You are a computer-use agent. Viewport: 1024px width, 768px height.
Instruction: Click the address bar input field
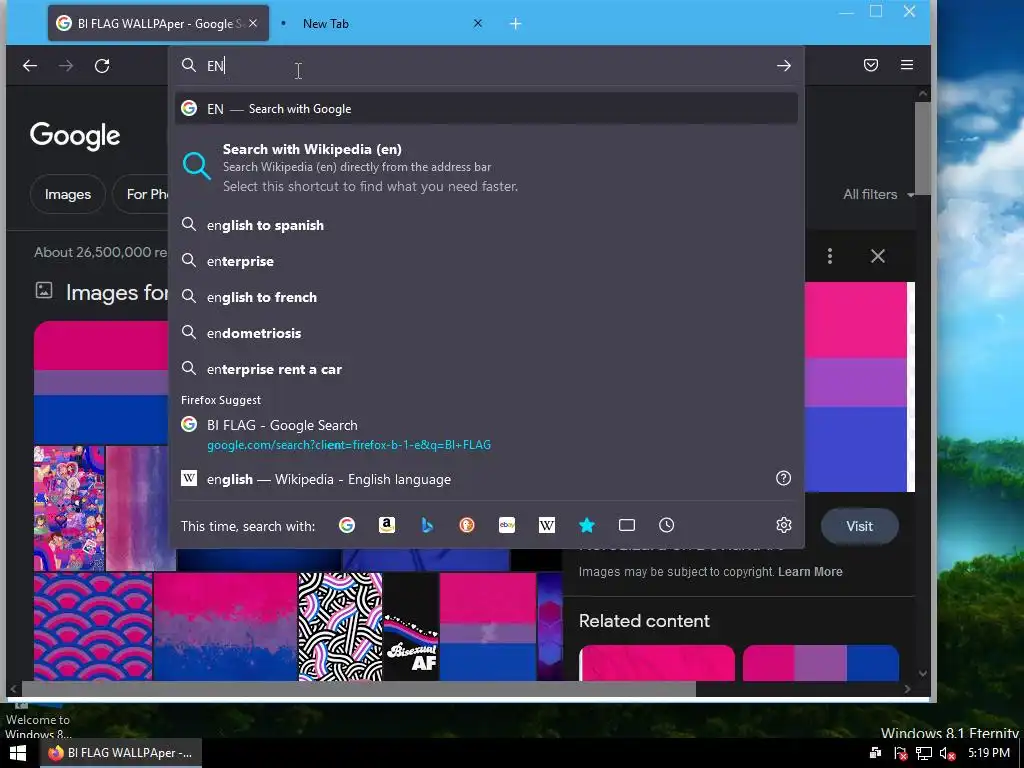click(x=486, y=65)
